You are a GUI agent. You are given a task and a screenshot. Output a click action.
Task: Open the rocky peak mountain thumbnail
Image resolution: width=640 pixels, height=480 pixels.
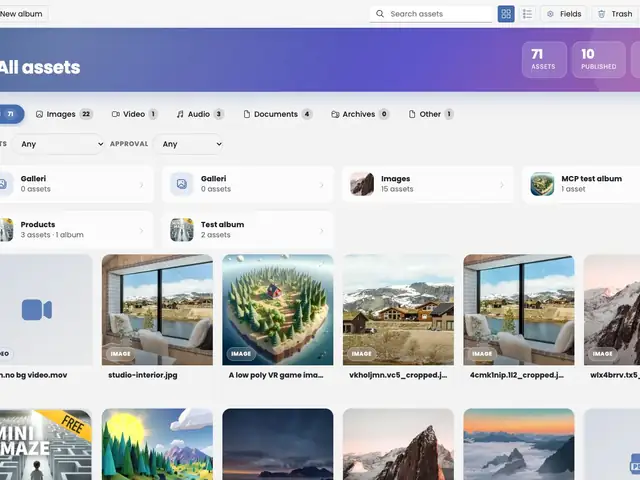pyautogui.click(x=398, y=444)
